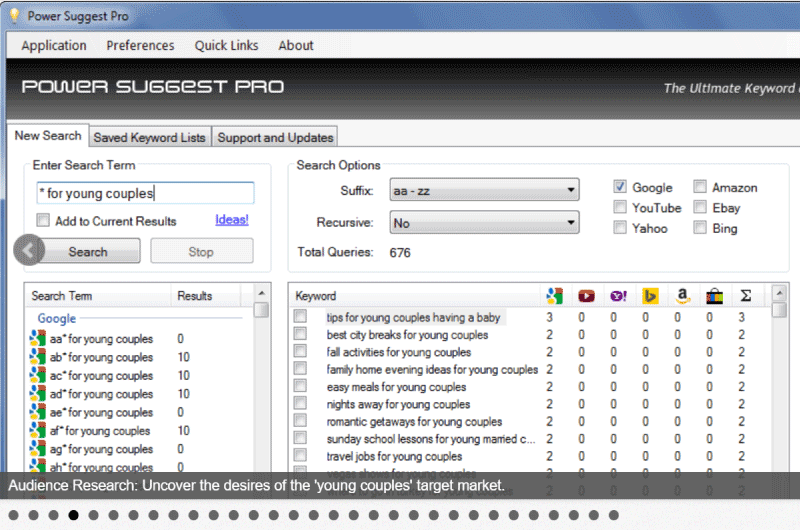Open the Preferences menu
This screenshot has width=800, height=530.
pos(140,45)
